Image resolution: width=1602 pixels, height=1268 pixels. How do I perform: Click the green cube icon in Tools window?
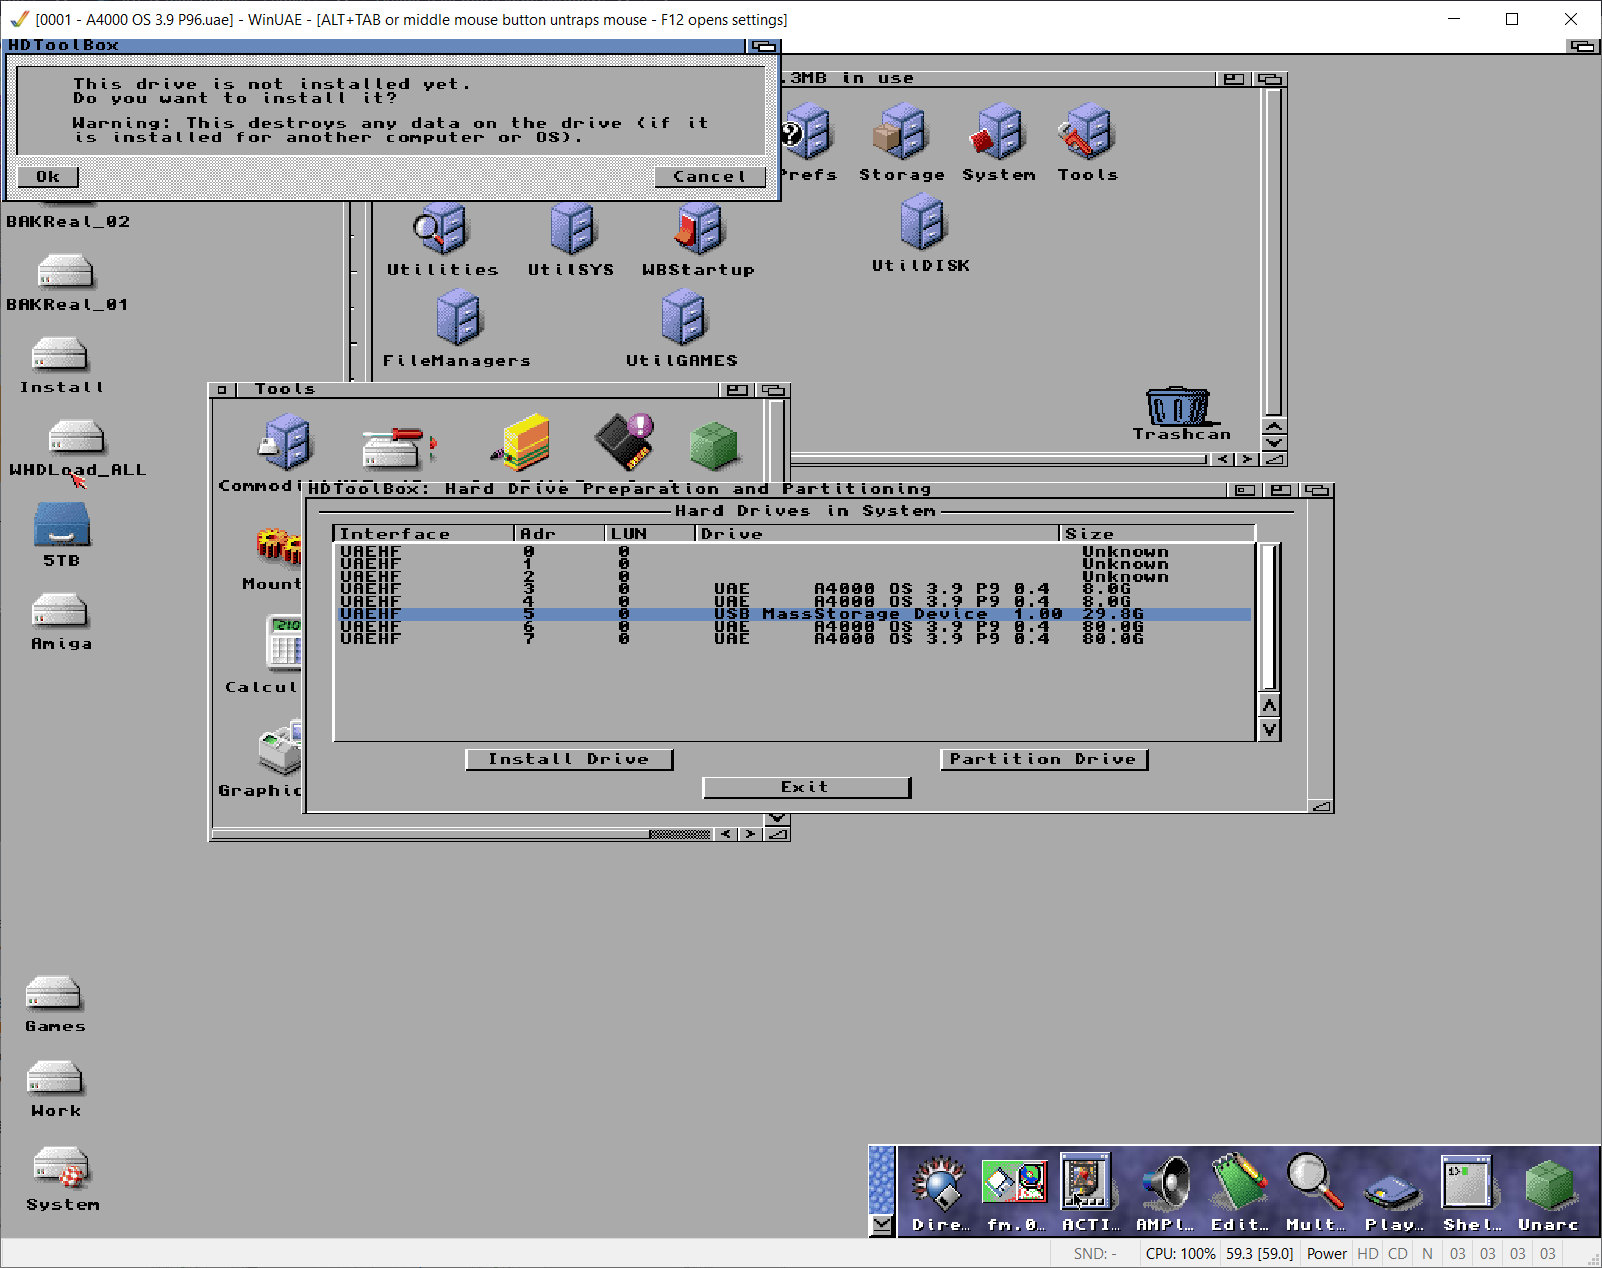click(714, 444)
